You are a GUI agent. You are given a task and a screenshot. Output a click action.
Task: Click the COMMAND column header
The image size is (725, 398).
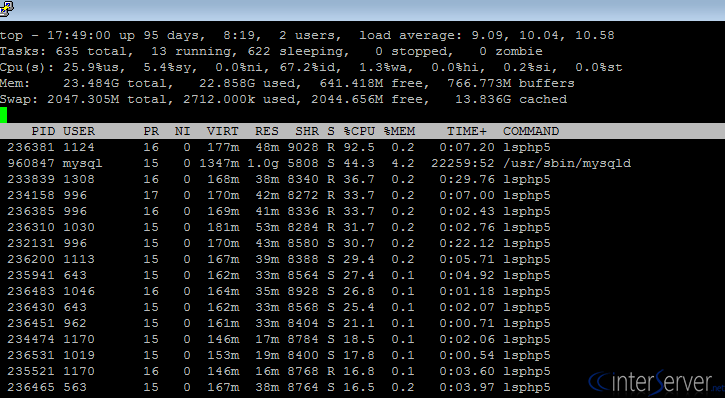click(x=531, y=131)
